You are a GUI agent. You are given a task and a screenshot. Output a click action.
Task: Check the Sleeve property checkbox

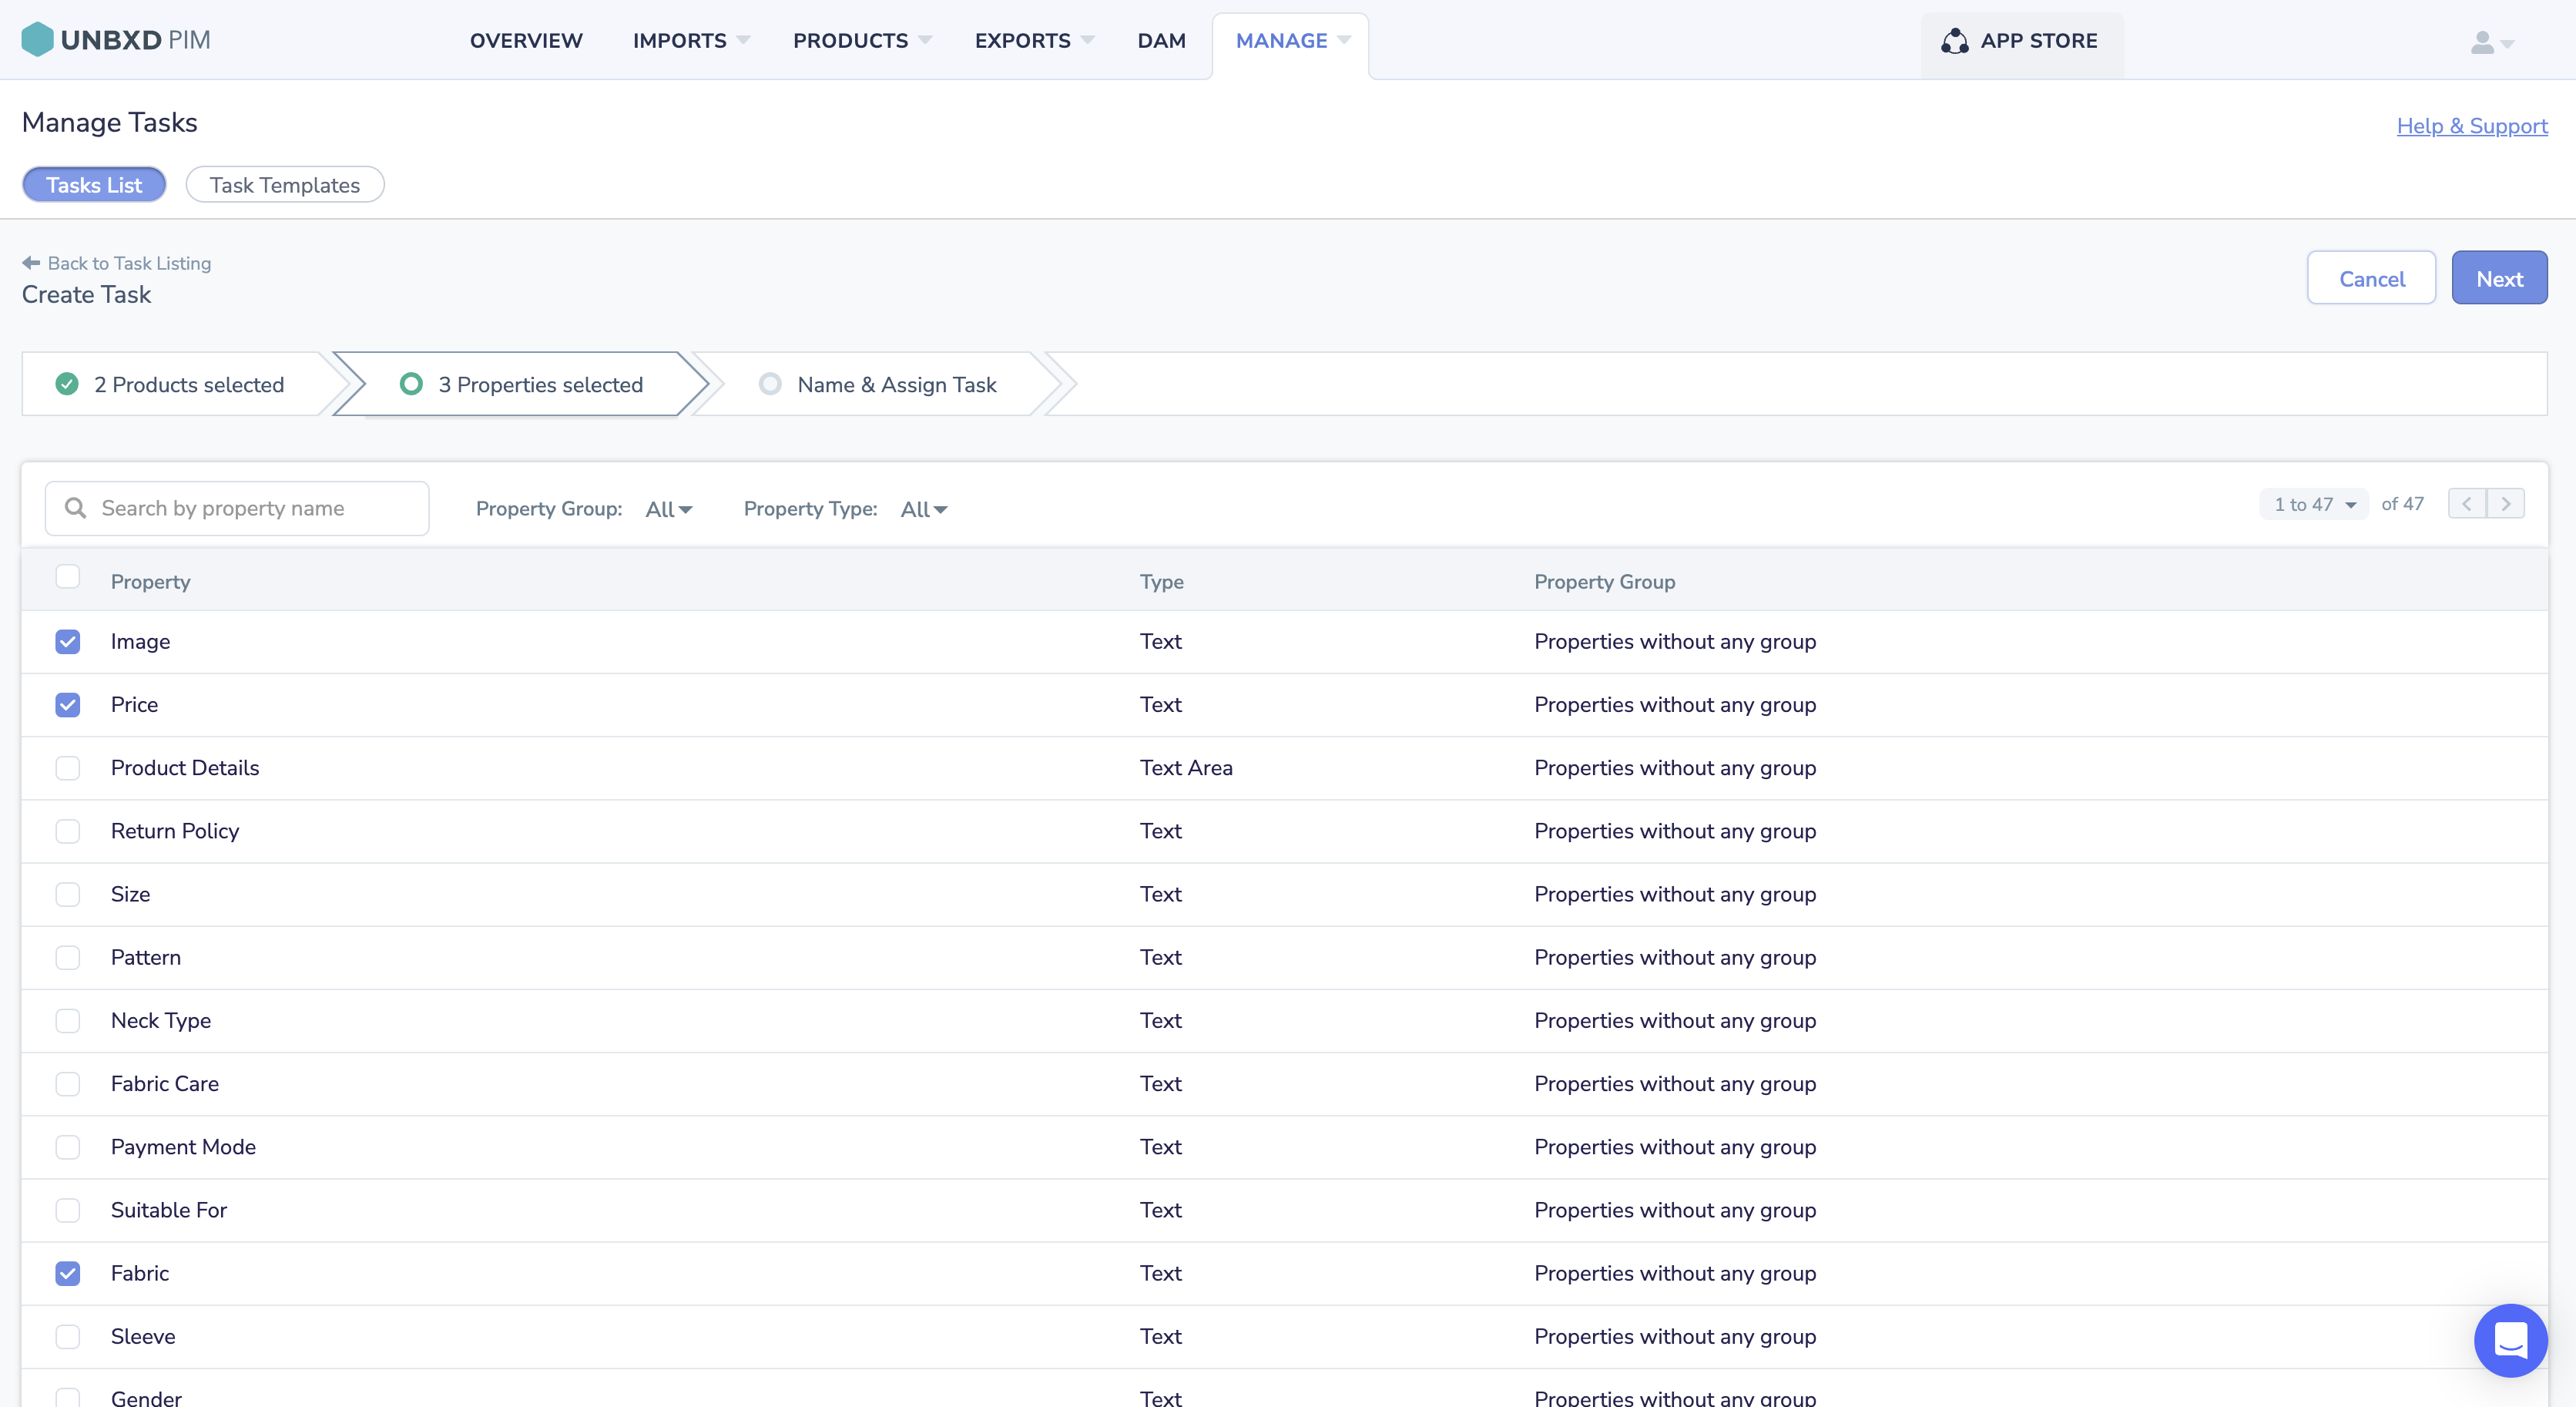click(67, 1336)
